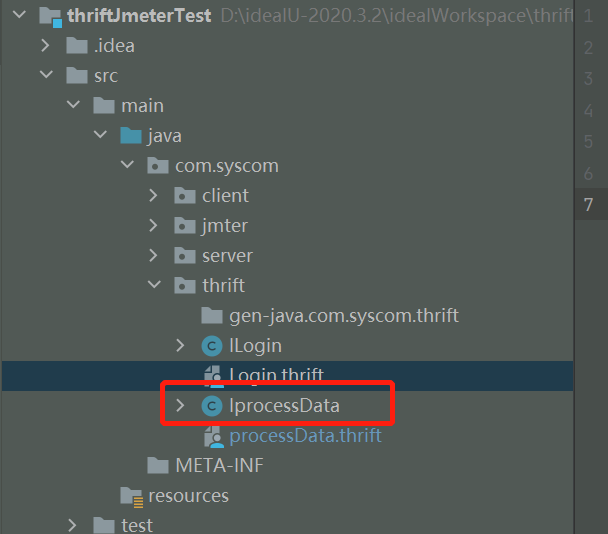Select the jmter package label

coord(225,226)
